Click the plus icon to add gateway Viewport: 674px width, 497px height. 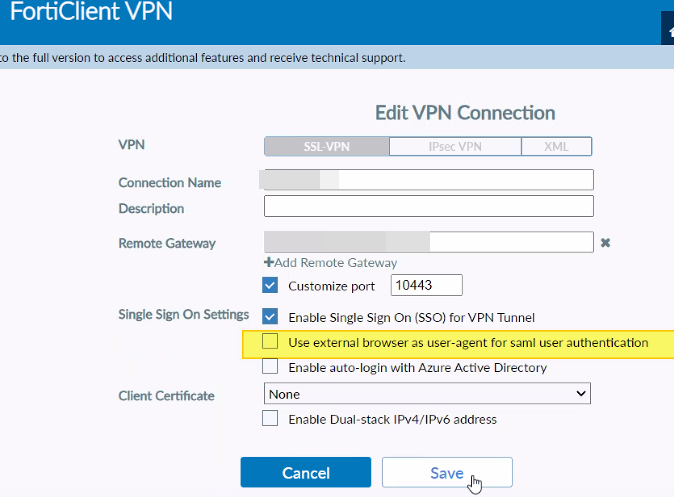pyautogui.click(x=268, y=263)
